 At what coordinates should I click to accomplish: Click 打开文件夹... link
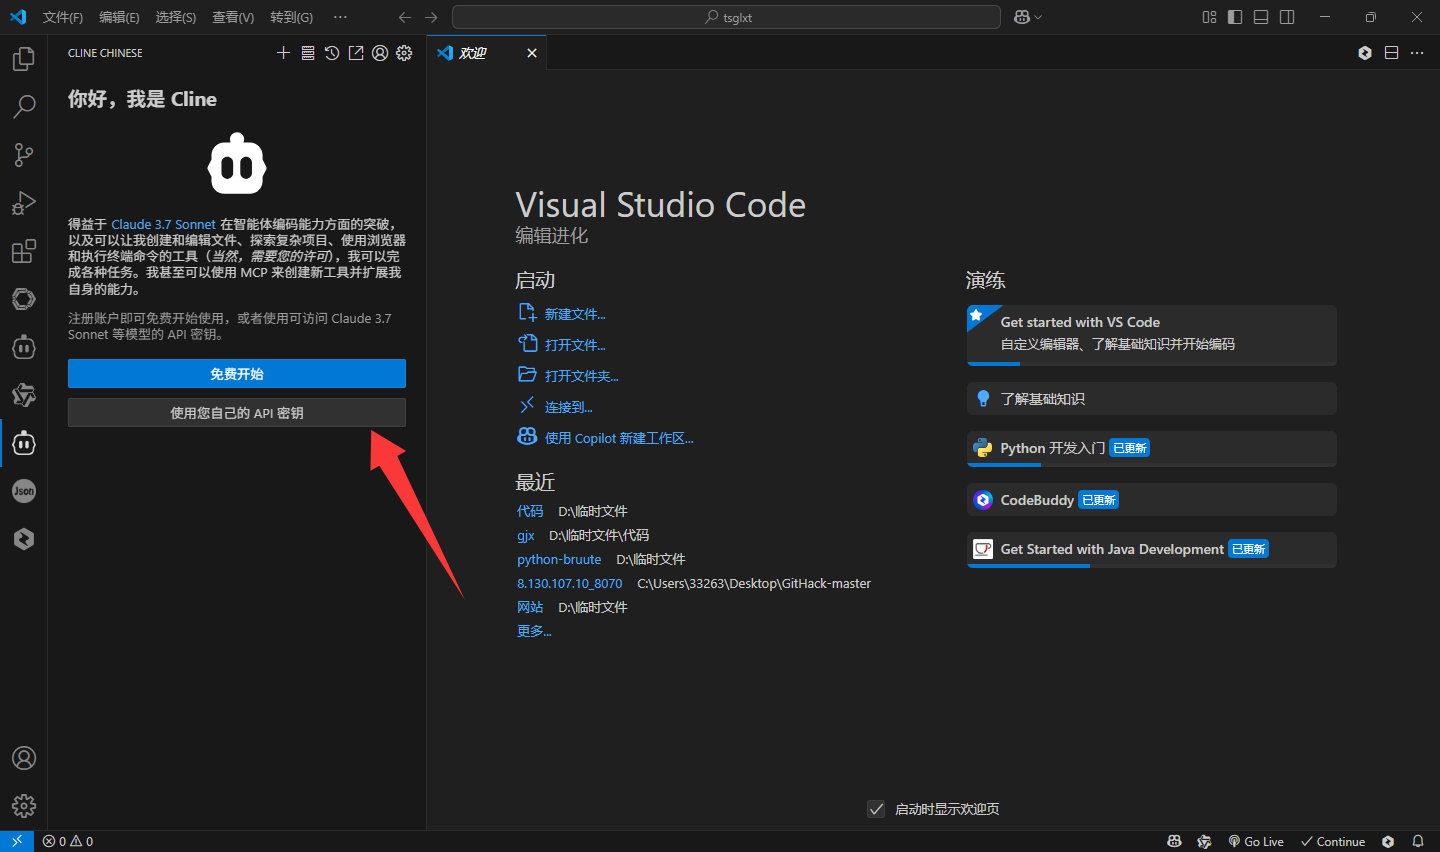point(582,376)
